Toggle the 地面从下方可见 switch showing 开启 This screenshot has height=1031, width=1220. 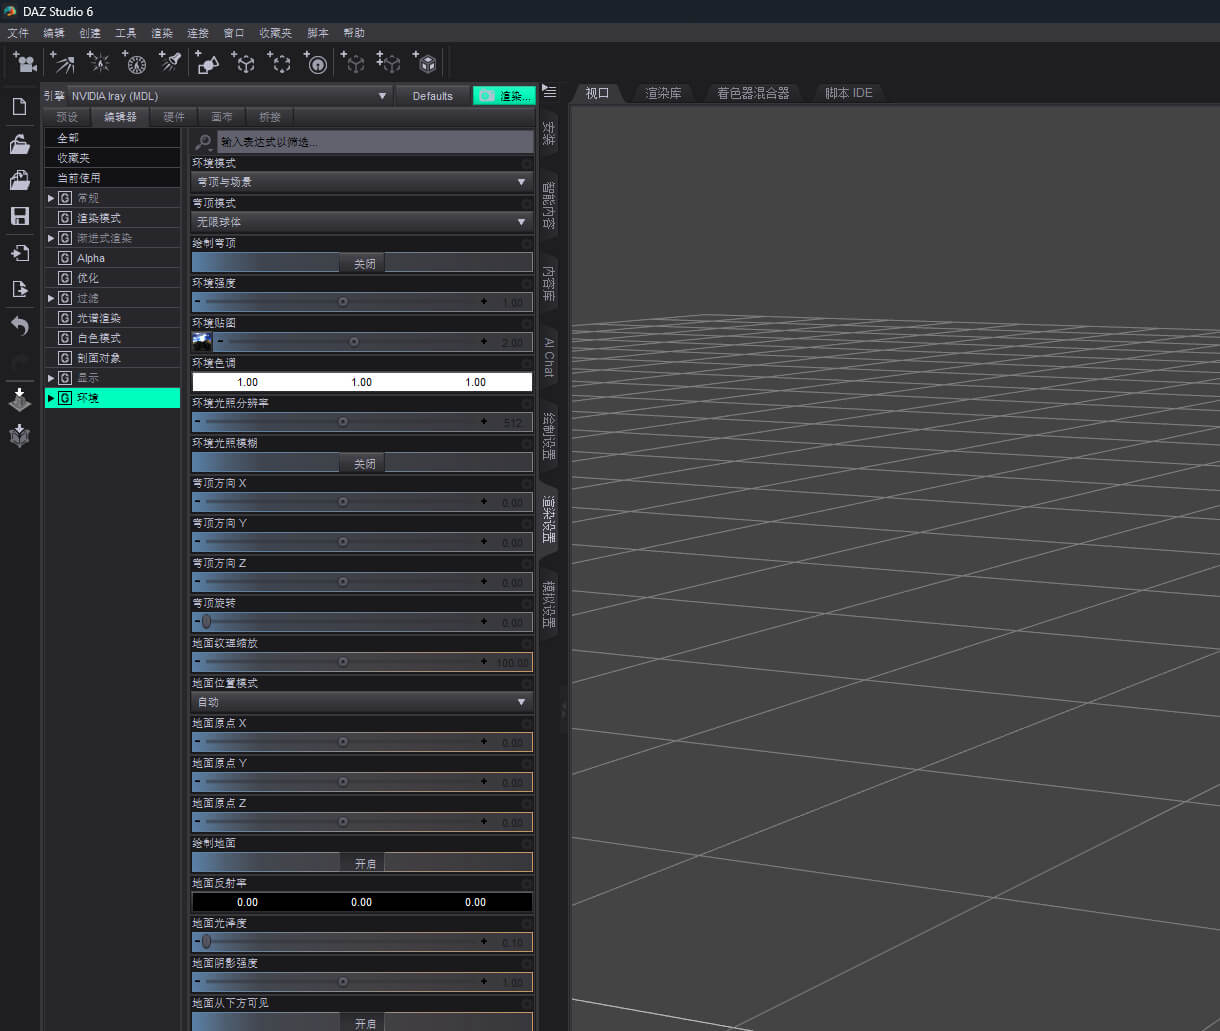click(x=362, y=1023)
